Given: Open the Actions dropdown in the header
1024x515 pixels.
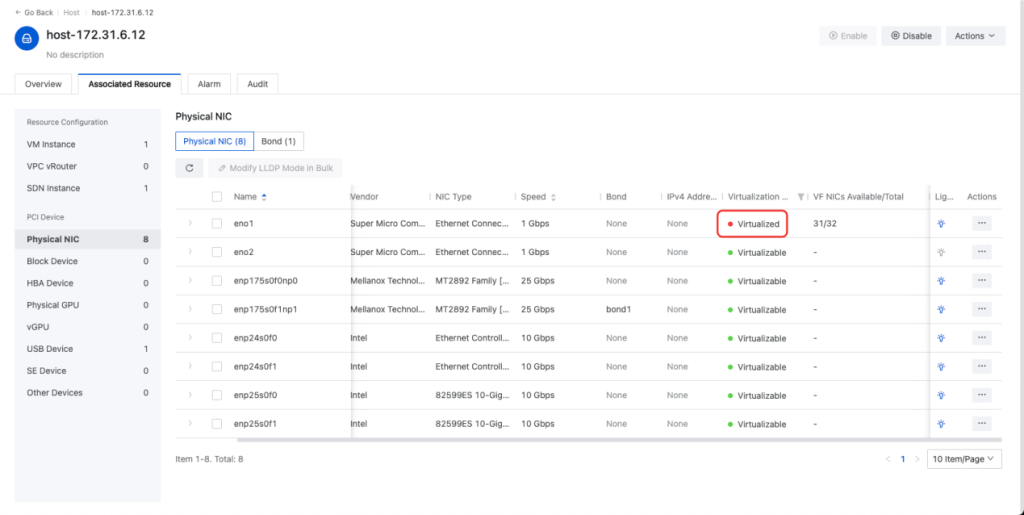Looking at the screenshot, I should (974, 36).
